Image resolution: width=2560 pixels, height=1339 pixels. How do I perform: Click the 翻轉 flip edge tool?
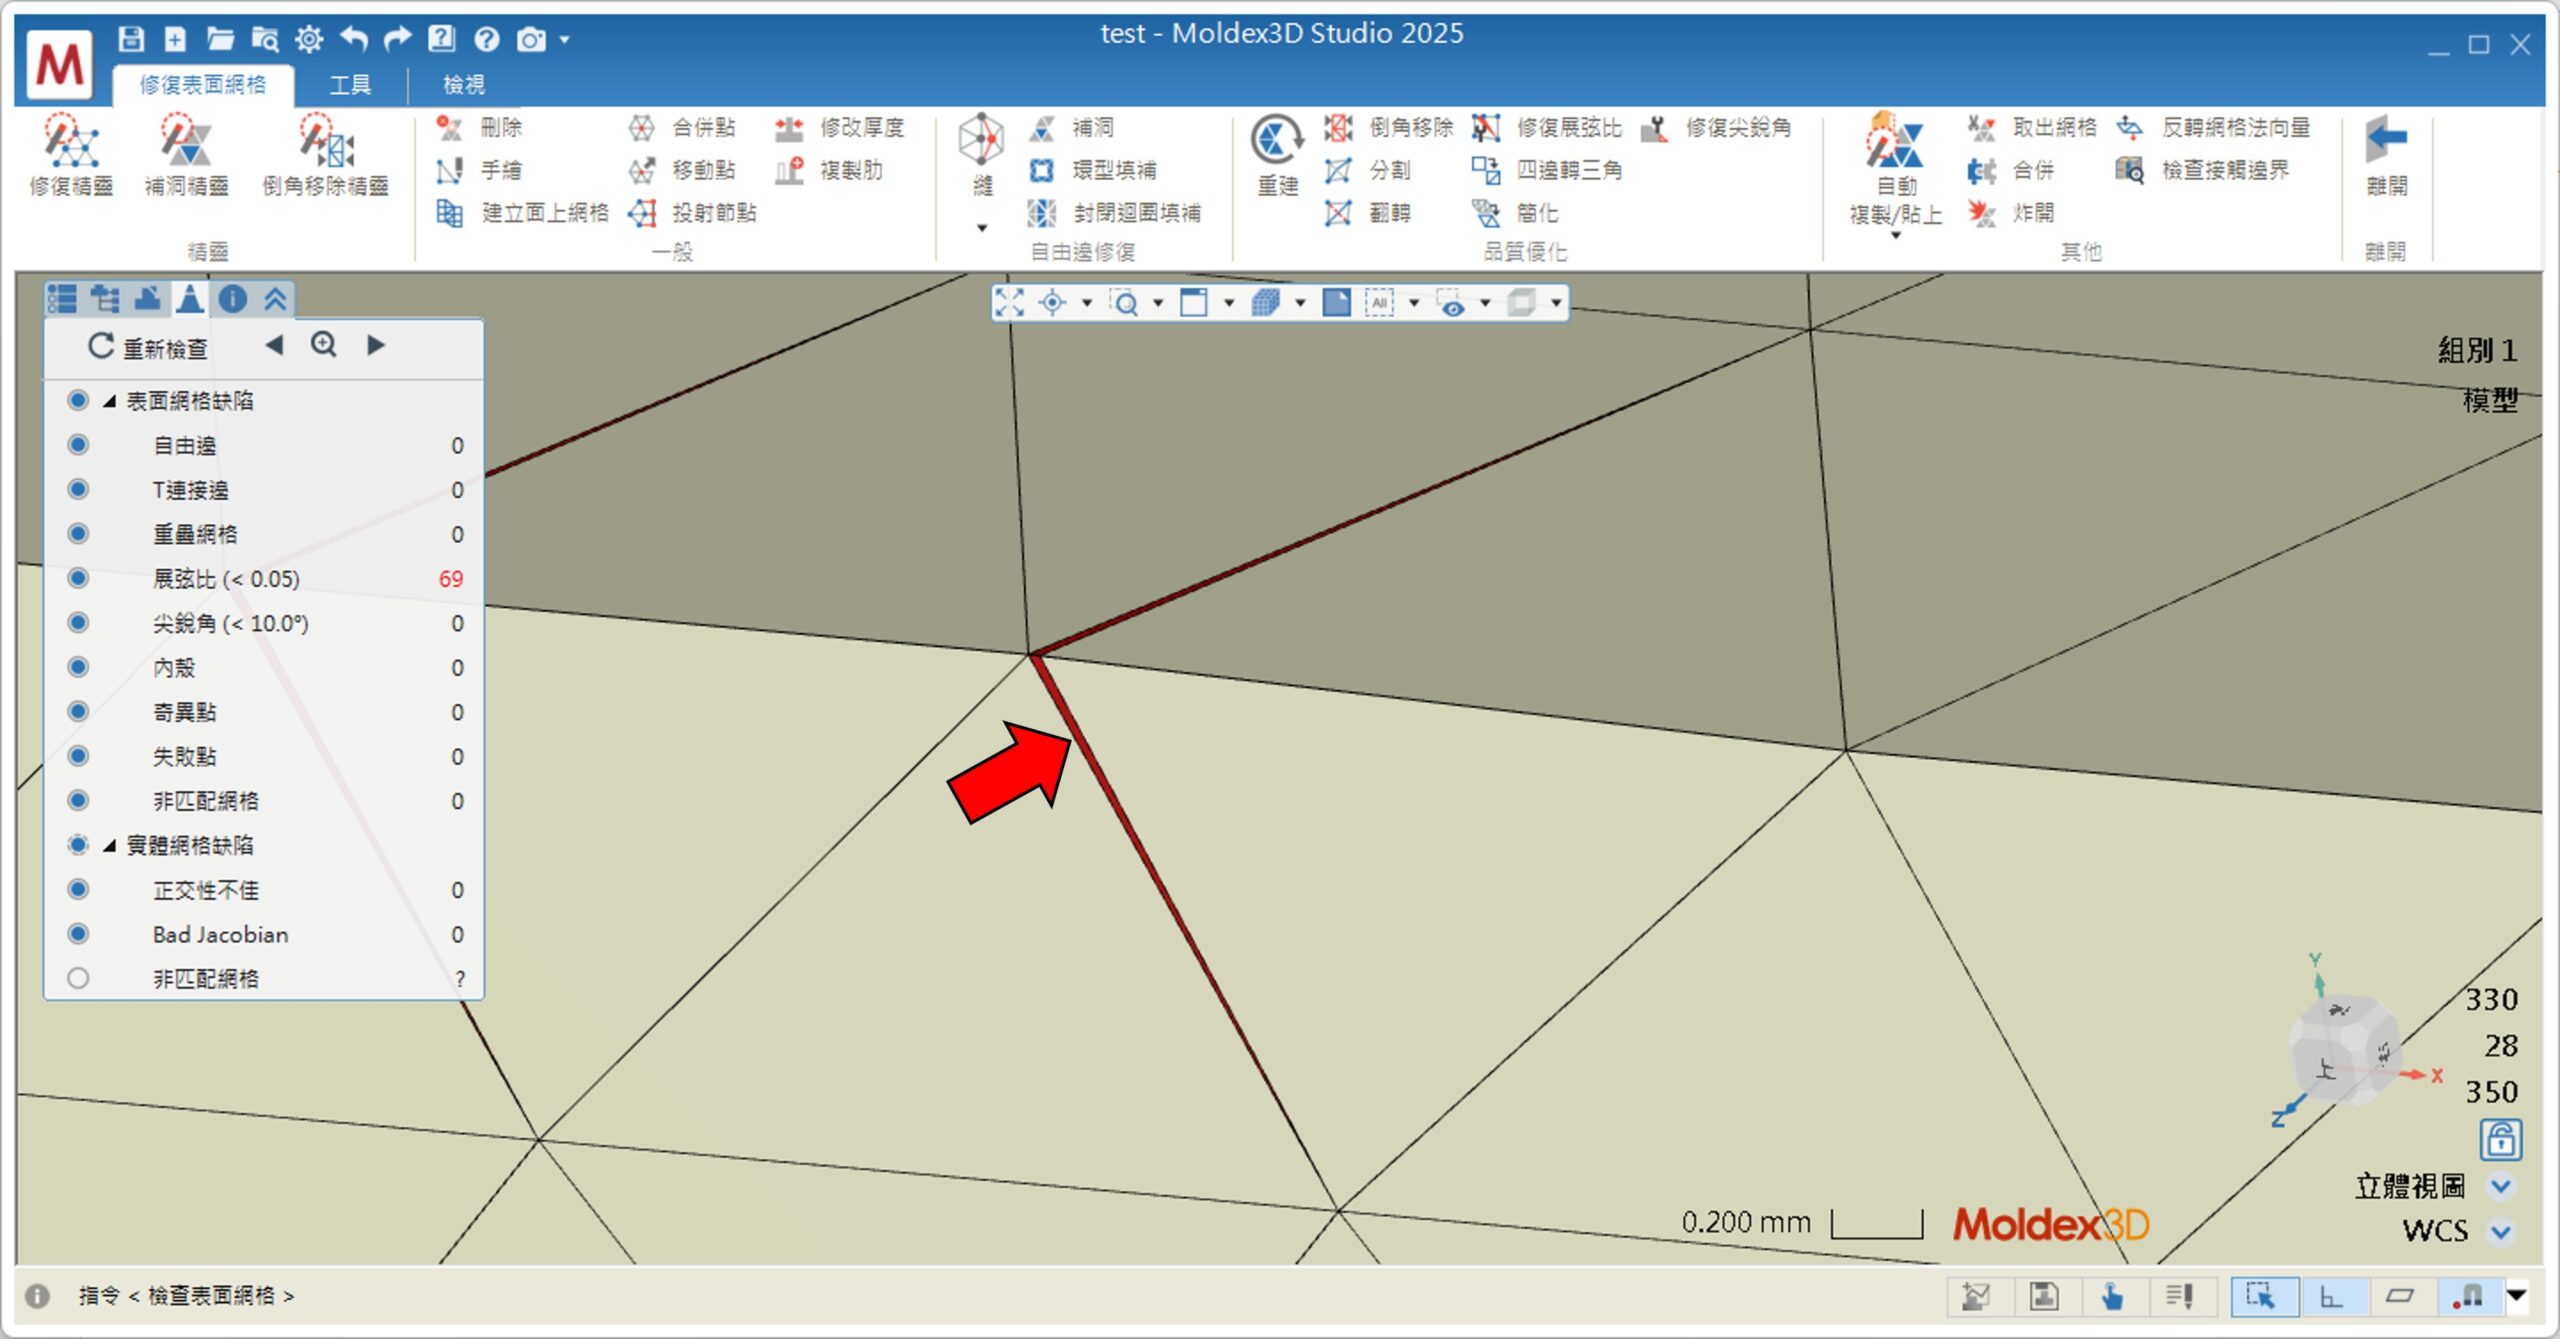click(x=1367, y=212)
